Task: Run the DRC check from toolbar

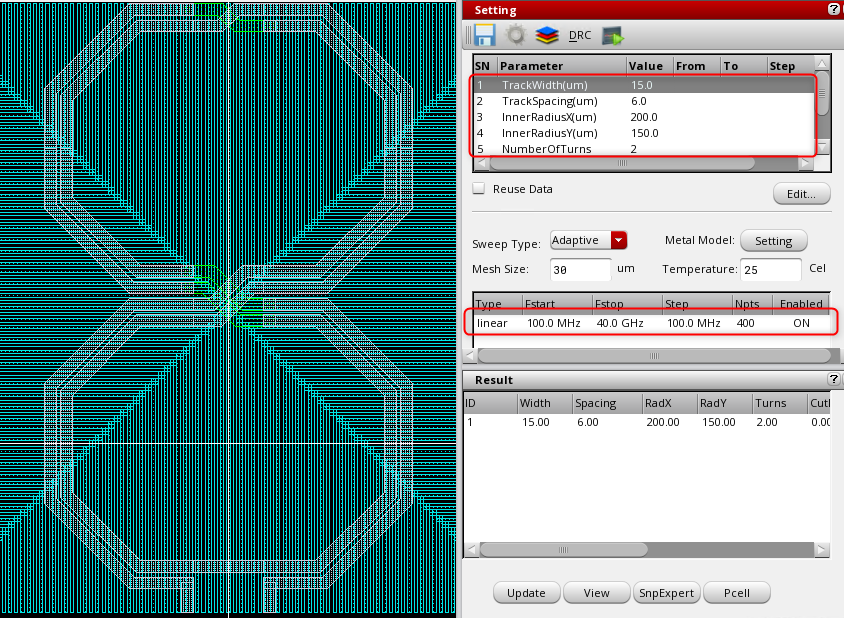Action: point(580,35)
